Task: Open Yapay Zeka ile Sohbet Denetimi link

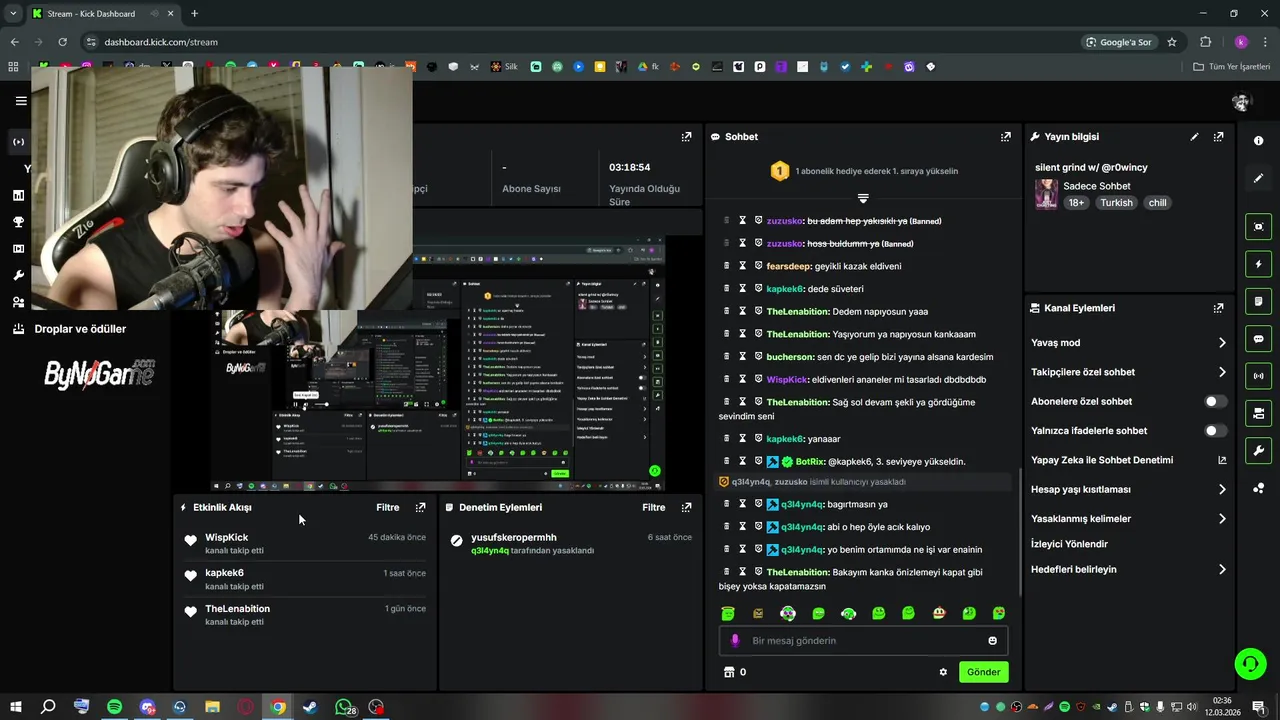Action: click(1128, 460)
